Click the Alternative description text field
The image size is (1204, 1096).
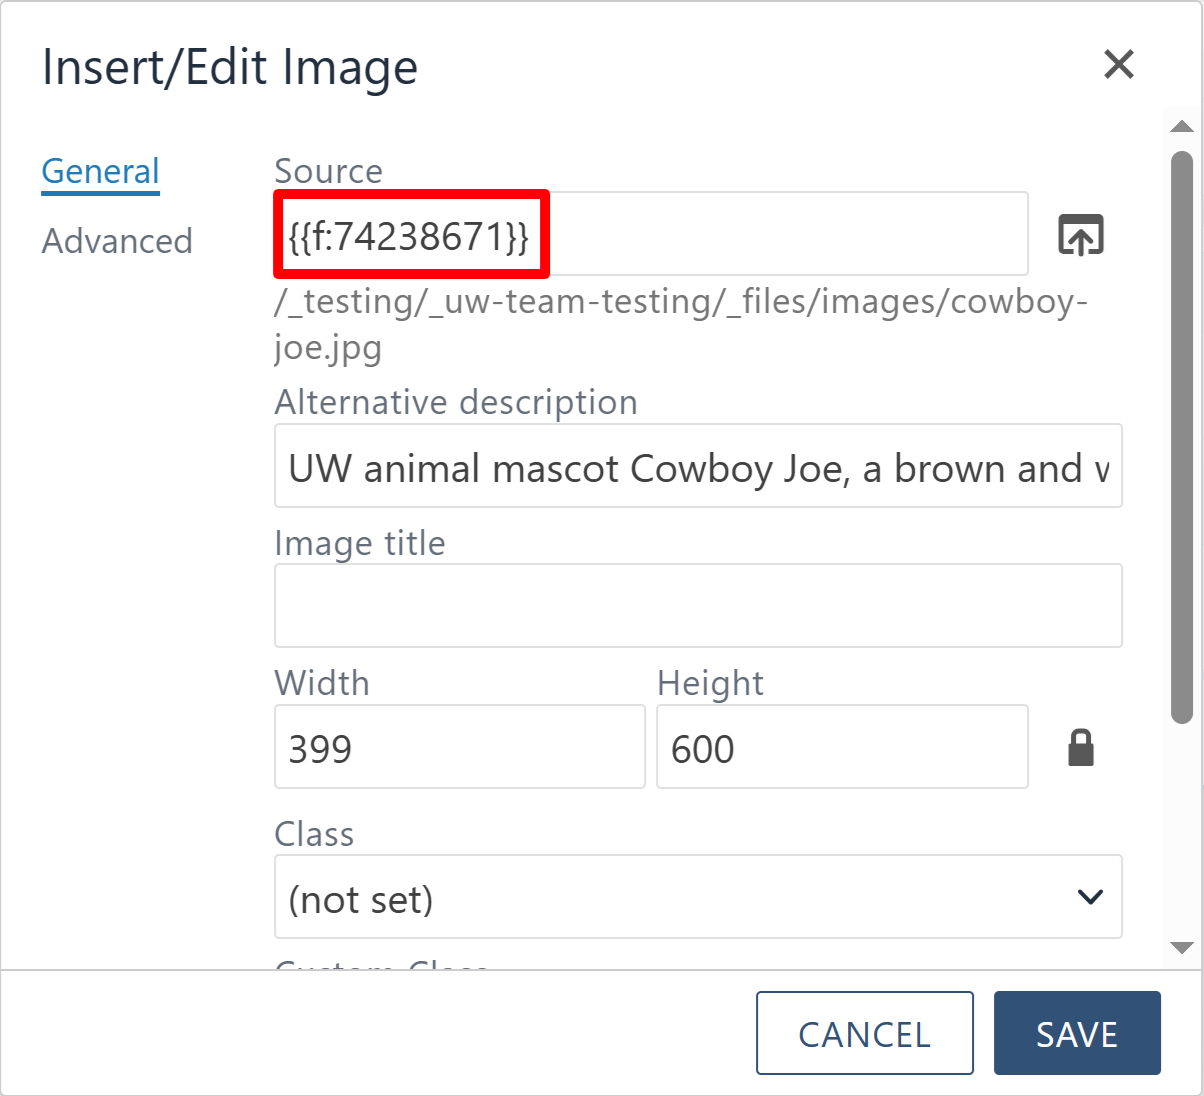point(698,466)
